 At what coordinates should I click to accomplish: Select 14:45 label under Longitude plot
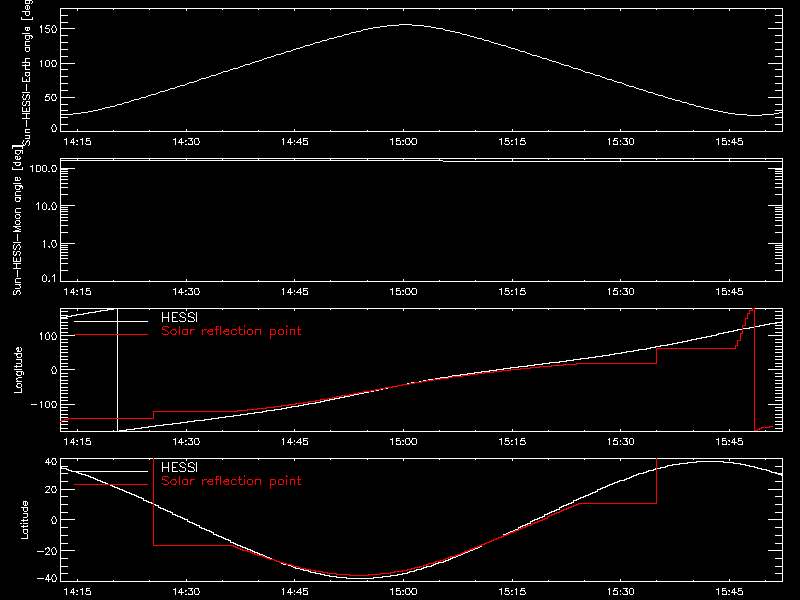click(x=294, y=442)
